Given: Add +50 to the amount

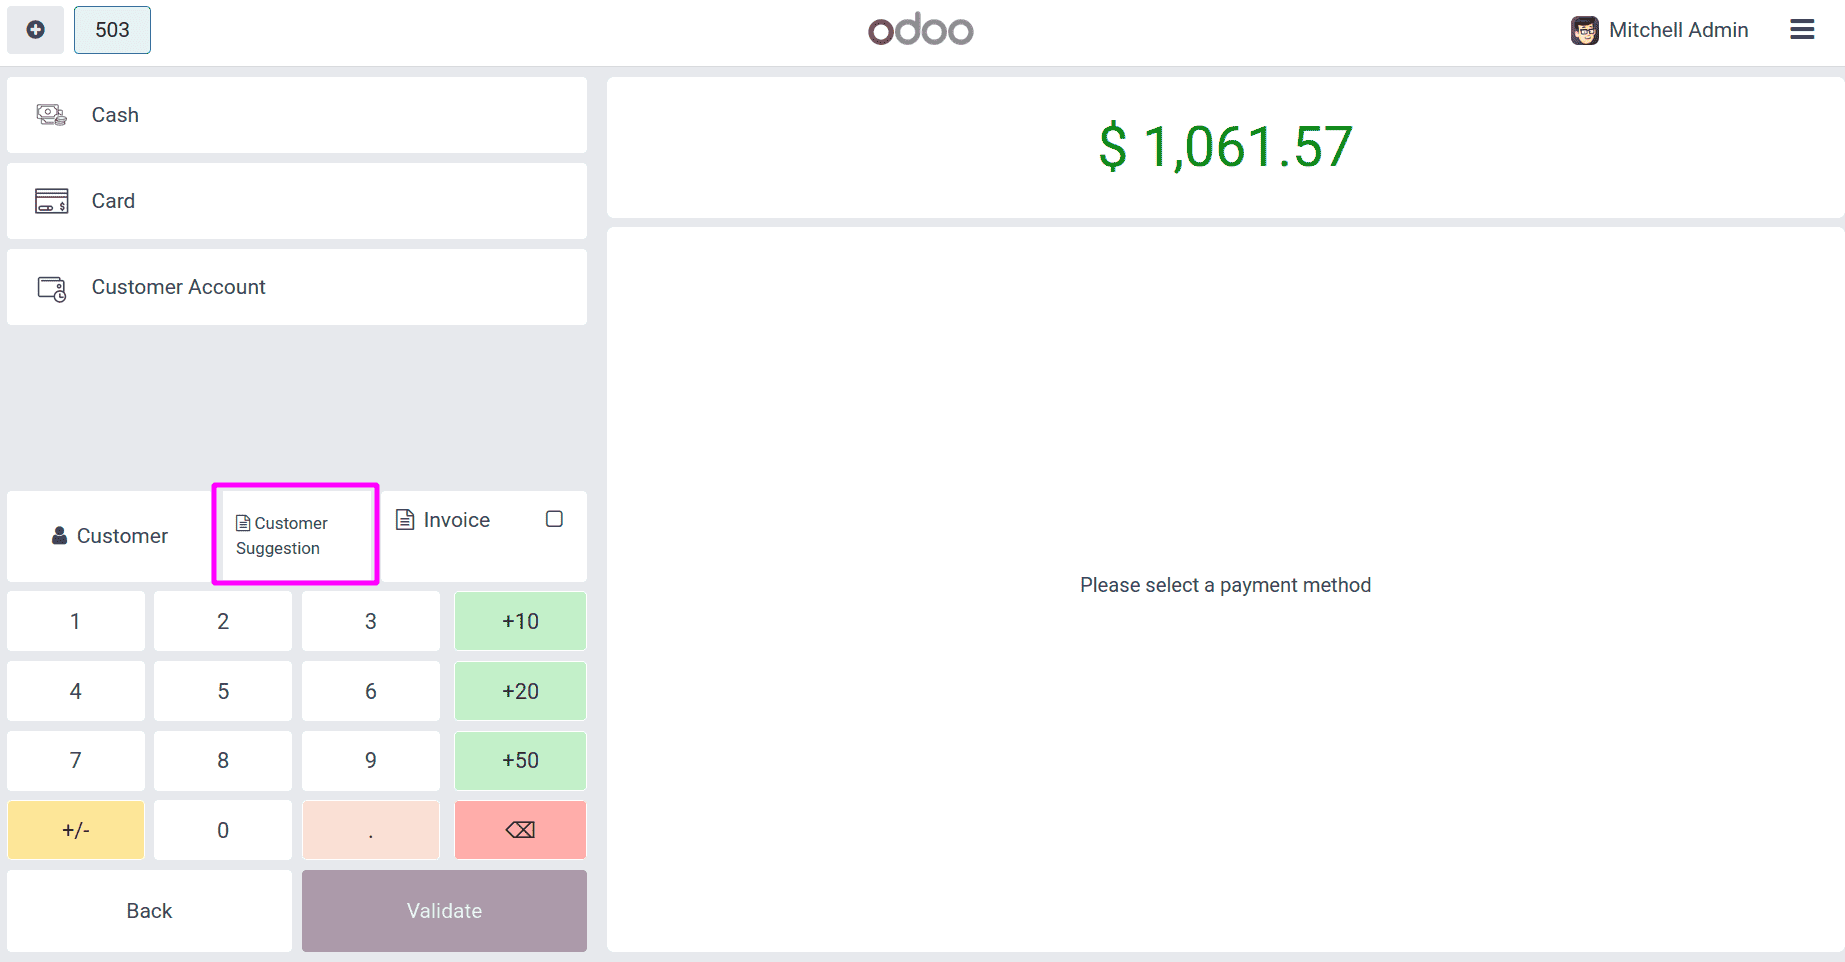Looking at the screenshot, I should 520,760.
